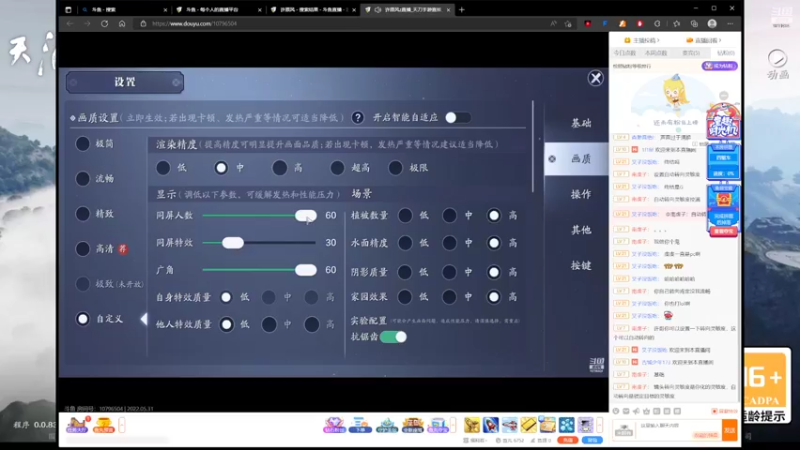Open the 画质 settings tab
Screen dimensions: 800x450
click(577, 159)
